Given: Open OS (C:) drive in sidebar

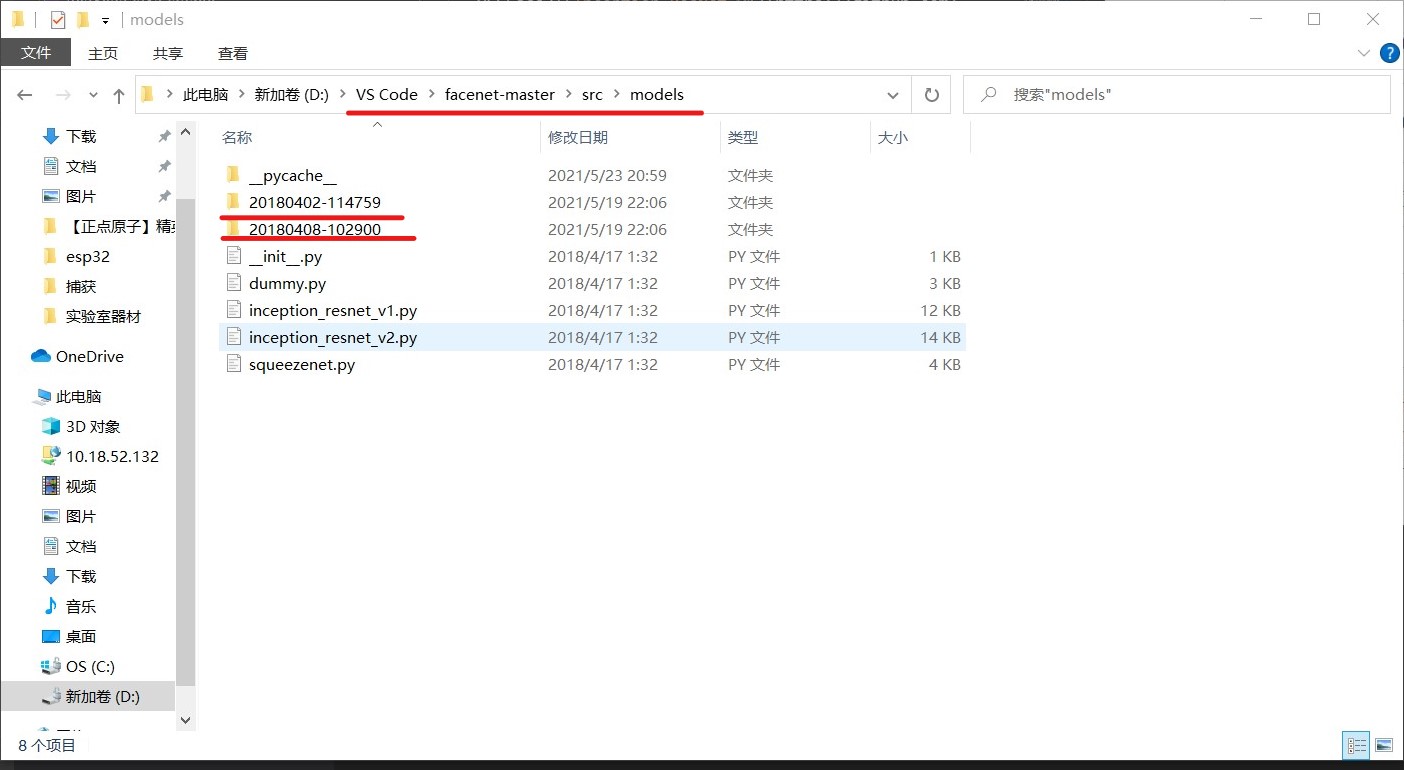Looking at the screenshot, I should (90, 666).
